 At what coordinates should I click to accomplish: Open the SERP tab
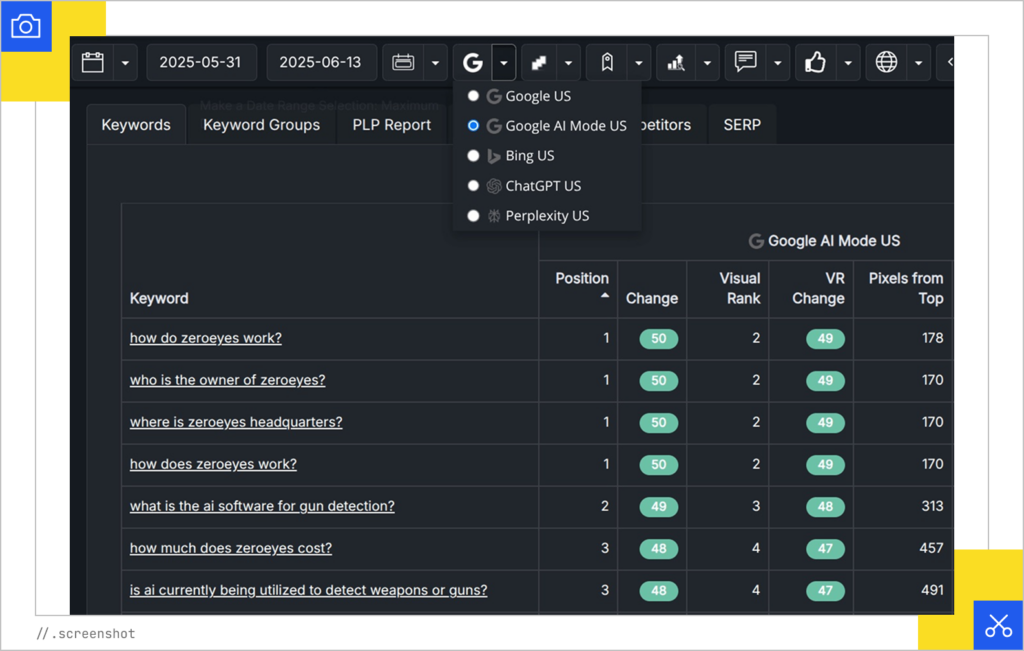742,125
